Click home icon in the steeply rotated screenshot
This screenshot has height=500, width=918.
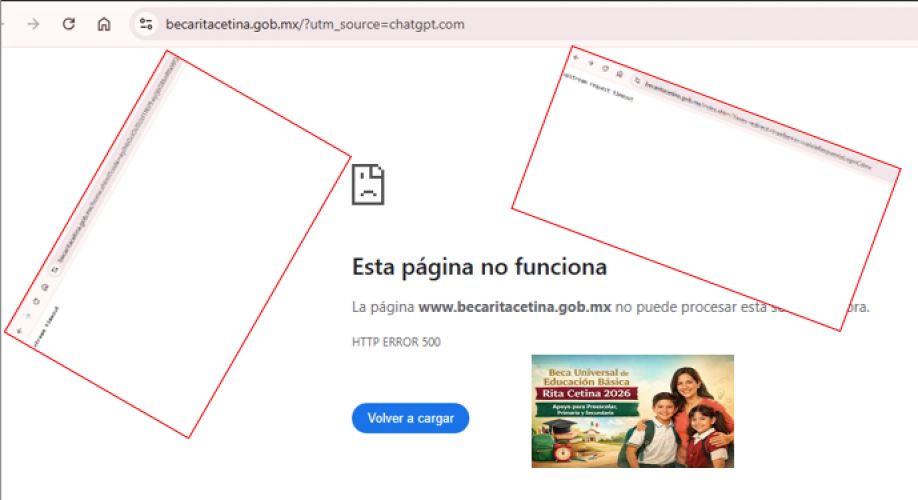click(45, 287)
